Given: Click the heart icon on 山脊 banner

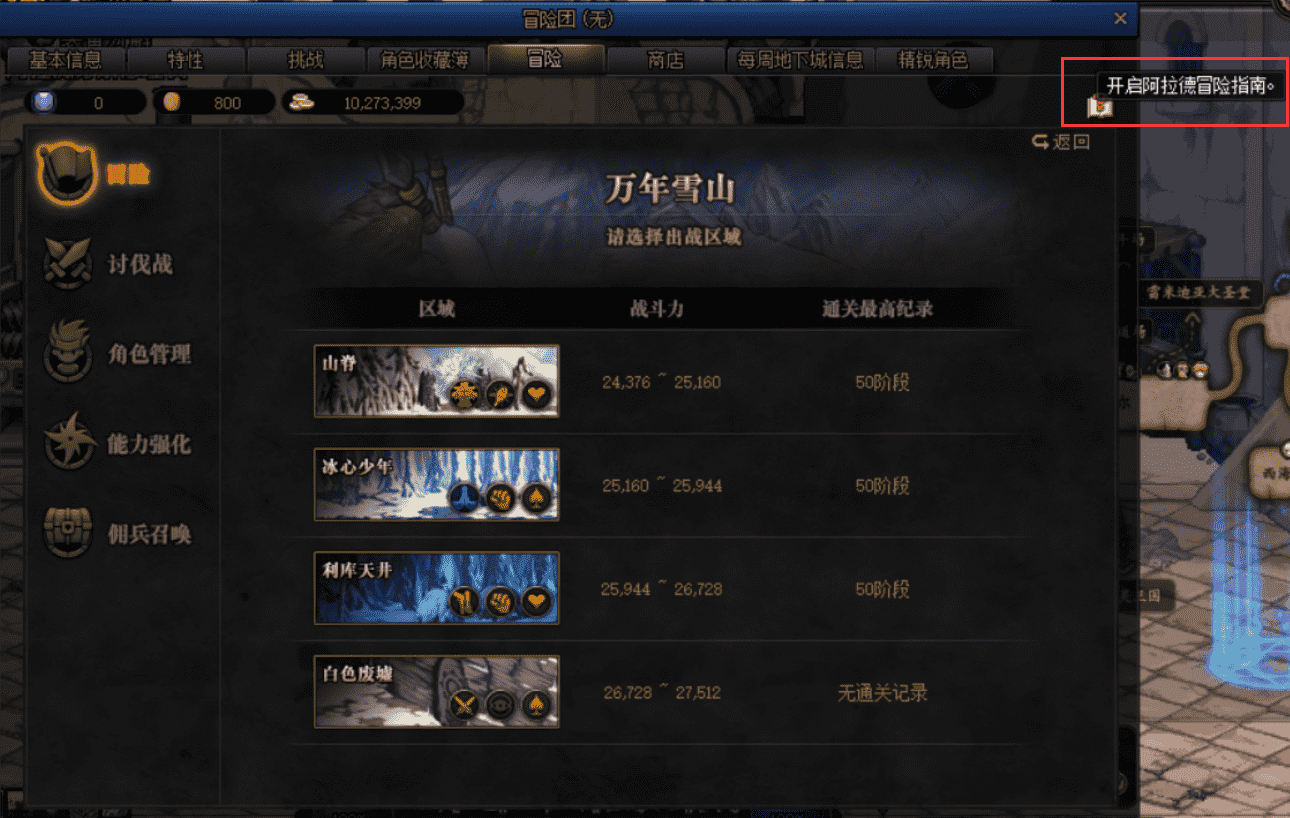Looking at the screenshot, I should click(538, 394).
